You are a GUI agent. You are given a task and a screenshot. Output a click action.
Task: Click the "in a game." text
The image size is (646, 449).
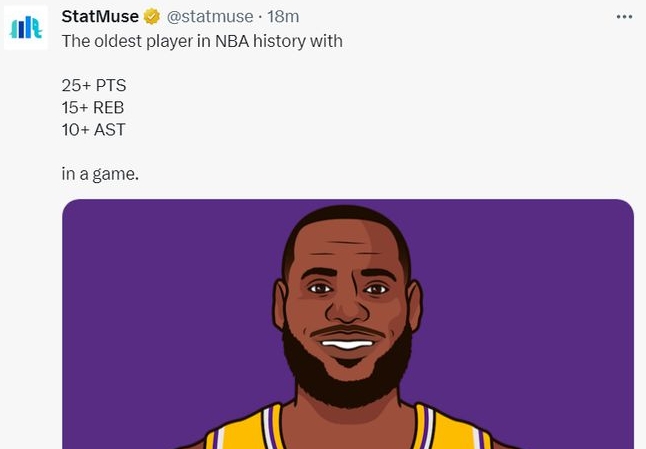[100, 174]
